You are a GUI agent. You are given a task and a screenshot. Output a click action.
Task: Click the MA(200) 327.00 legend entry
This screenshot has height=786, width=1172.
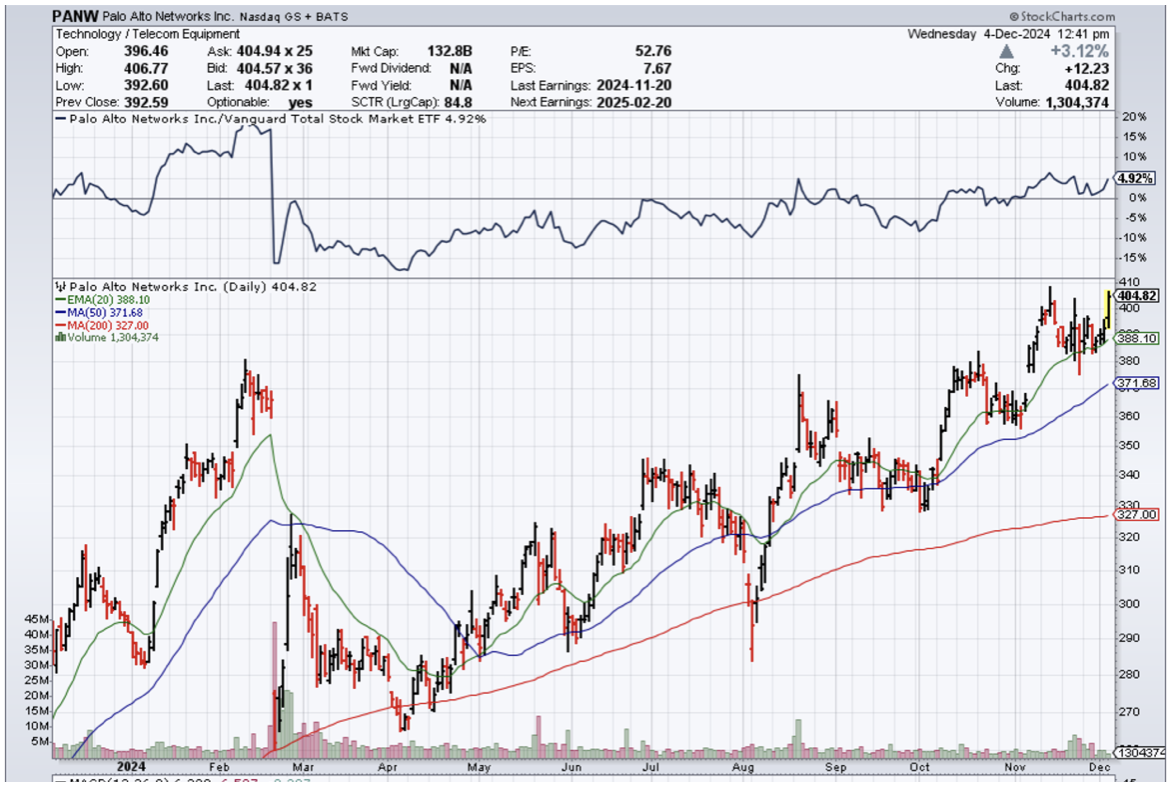point(102,325)
